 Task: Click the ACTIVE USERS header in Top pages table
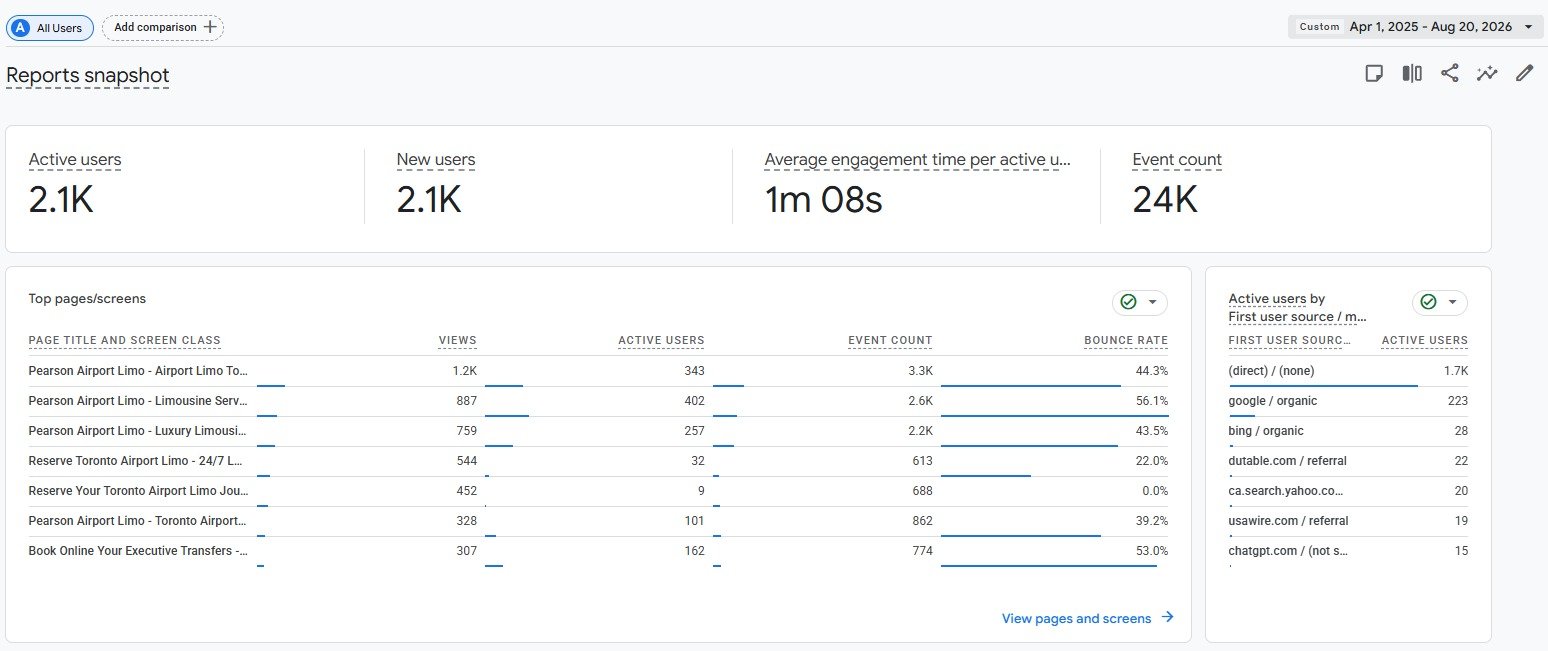pyautogui.click(x=661, y=341)
